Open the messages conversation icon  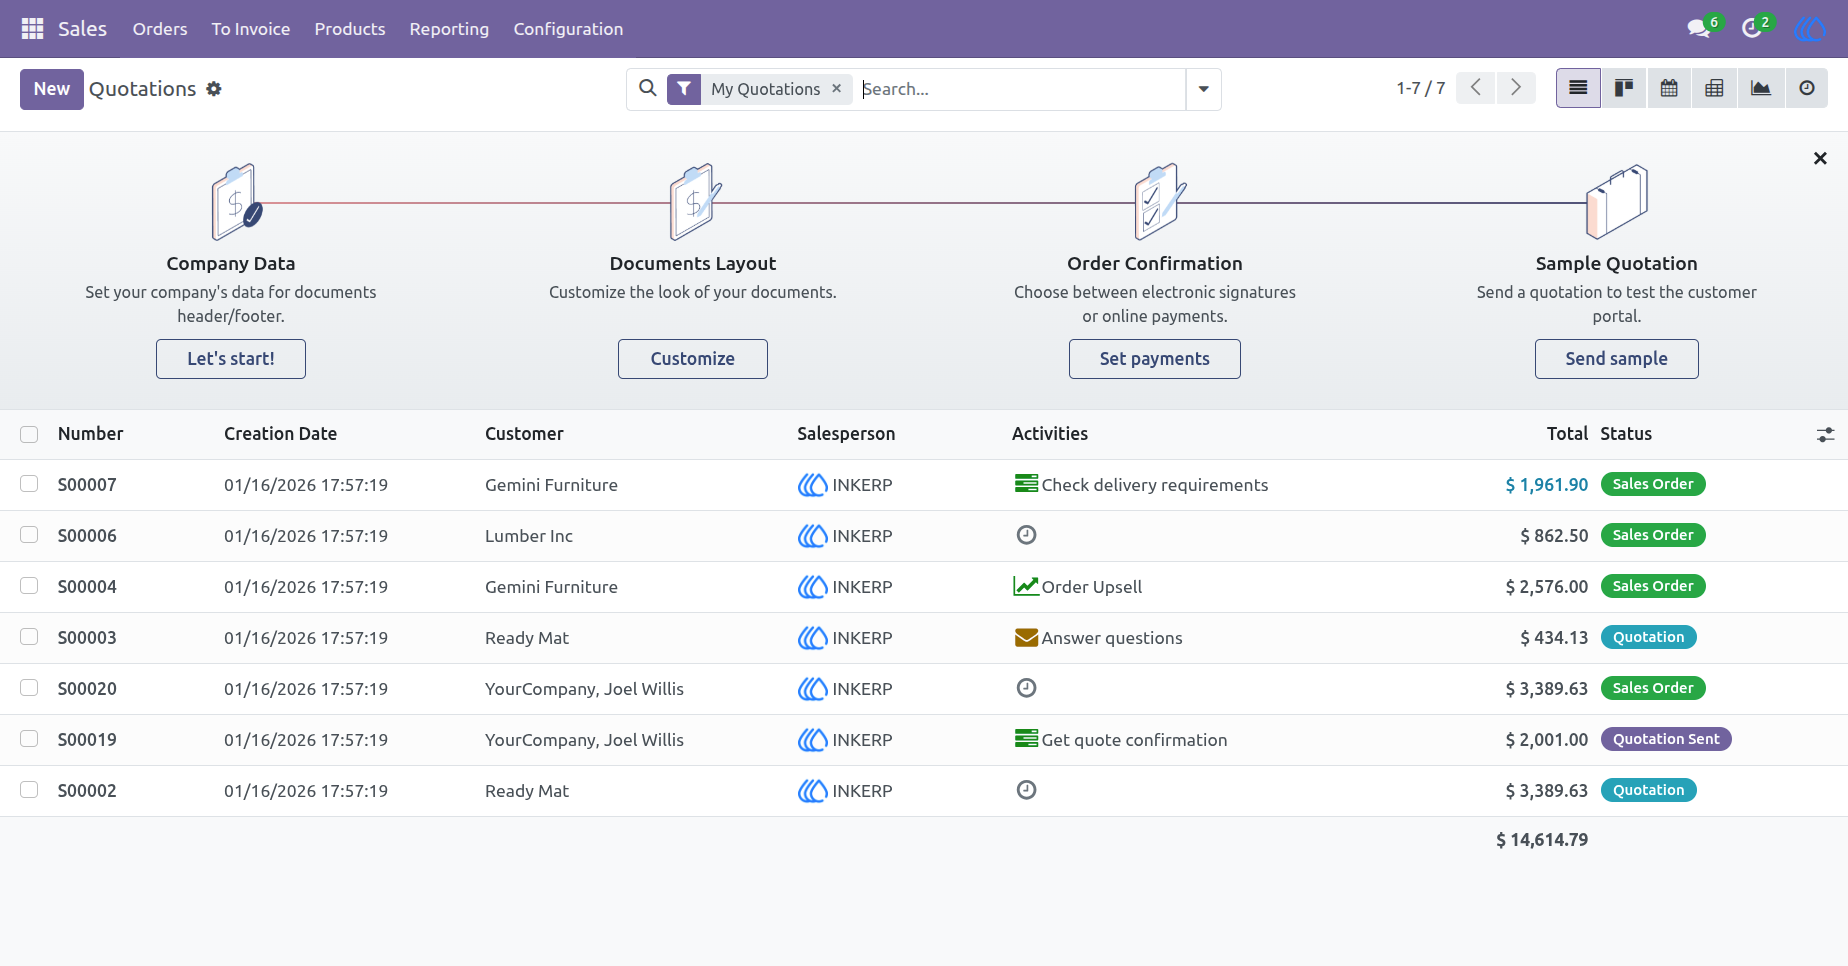(1699, 28)
